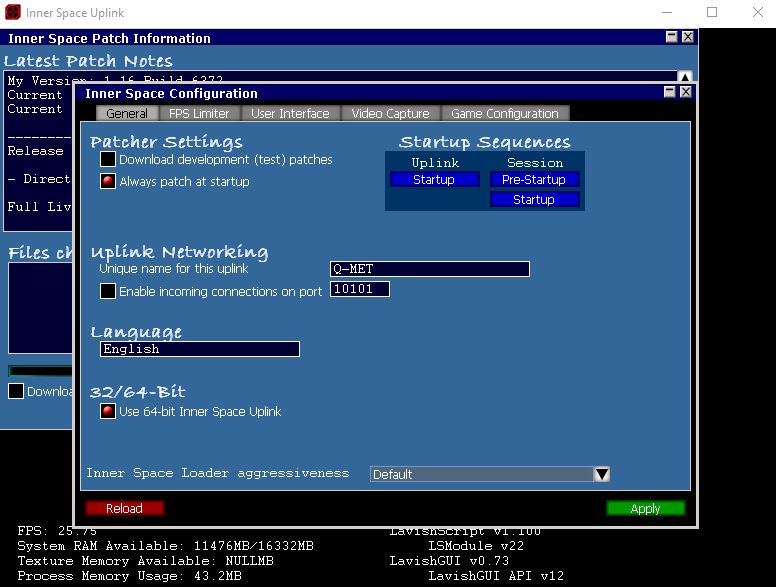776x587 pixels.
Task: Click 'Inner Space Loader aggressiveness' label
Action: [218, 473]
